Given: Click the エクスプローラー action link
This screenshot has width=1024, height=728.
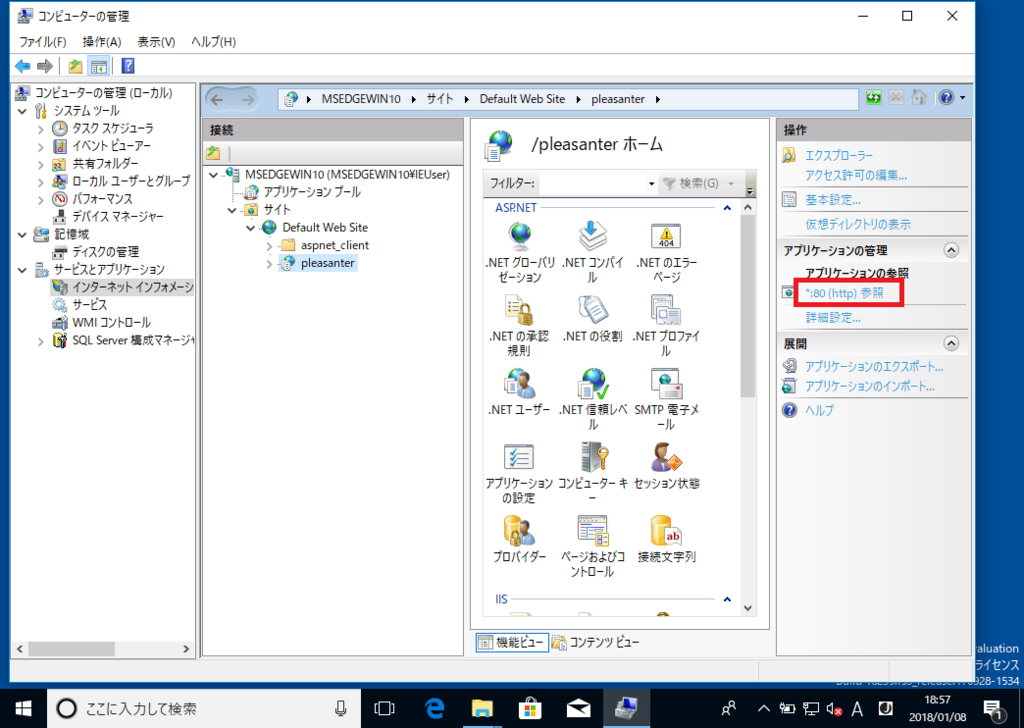Looking at the screenshot, I should pyautogui.click(x=839, y=155).
